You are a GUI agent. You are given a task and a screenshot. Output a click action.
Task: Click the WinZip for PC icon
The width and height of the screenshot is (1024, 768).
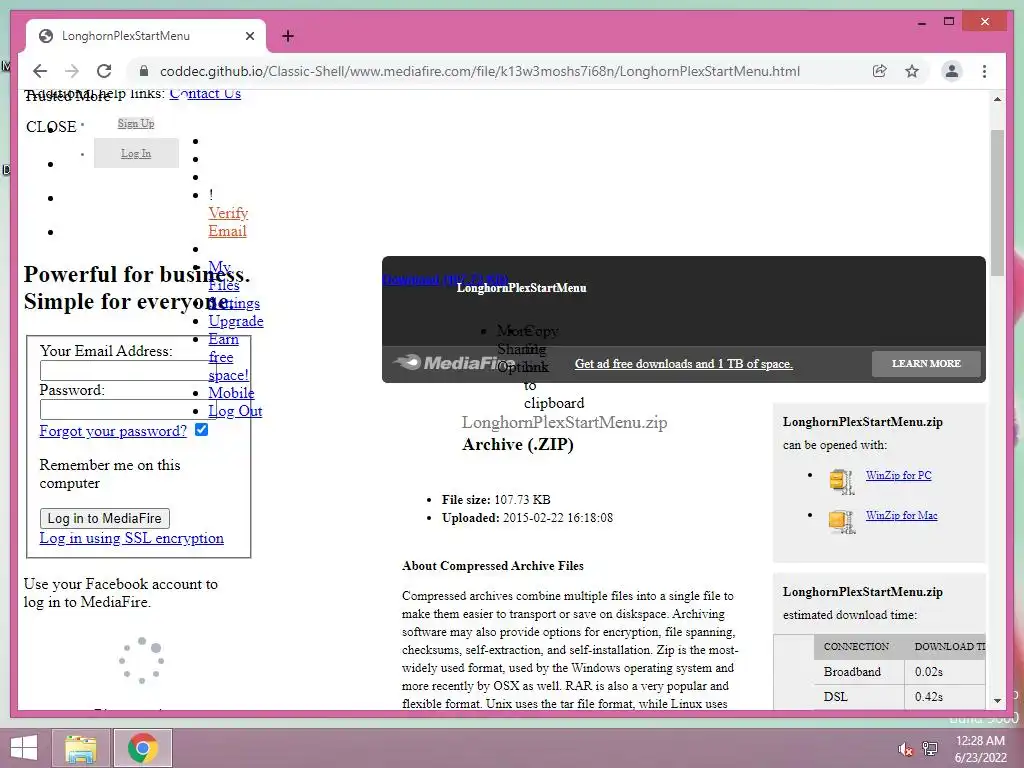841,483
